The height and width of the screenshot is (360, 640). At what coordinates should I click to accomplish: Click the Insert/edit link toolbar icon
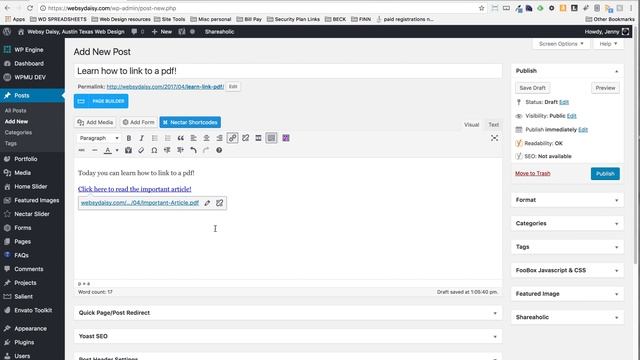click(x=233, y=138)
